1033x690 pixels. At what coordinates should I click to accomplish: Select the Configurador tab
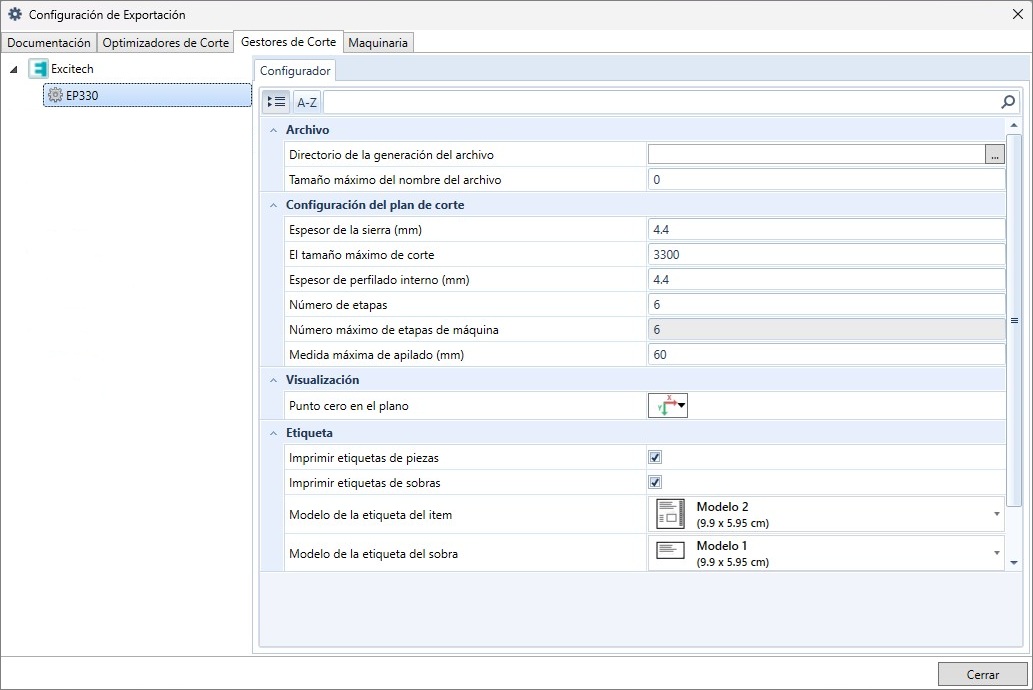pos(295,71)
